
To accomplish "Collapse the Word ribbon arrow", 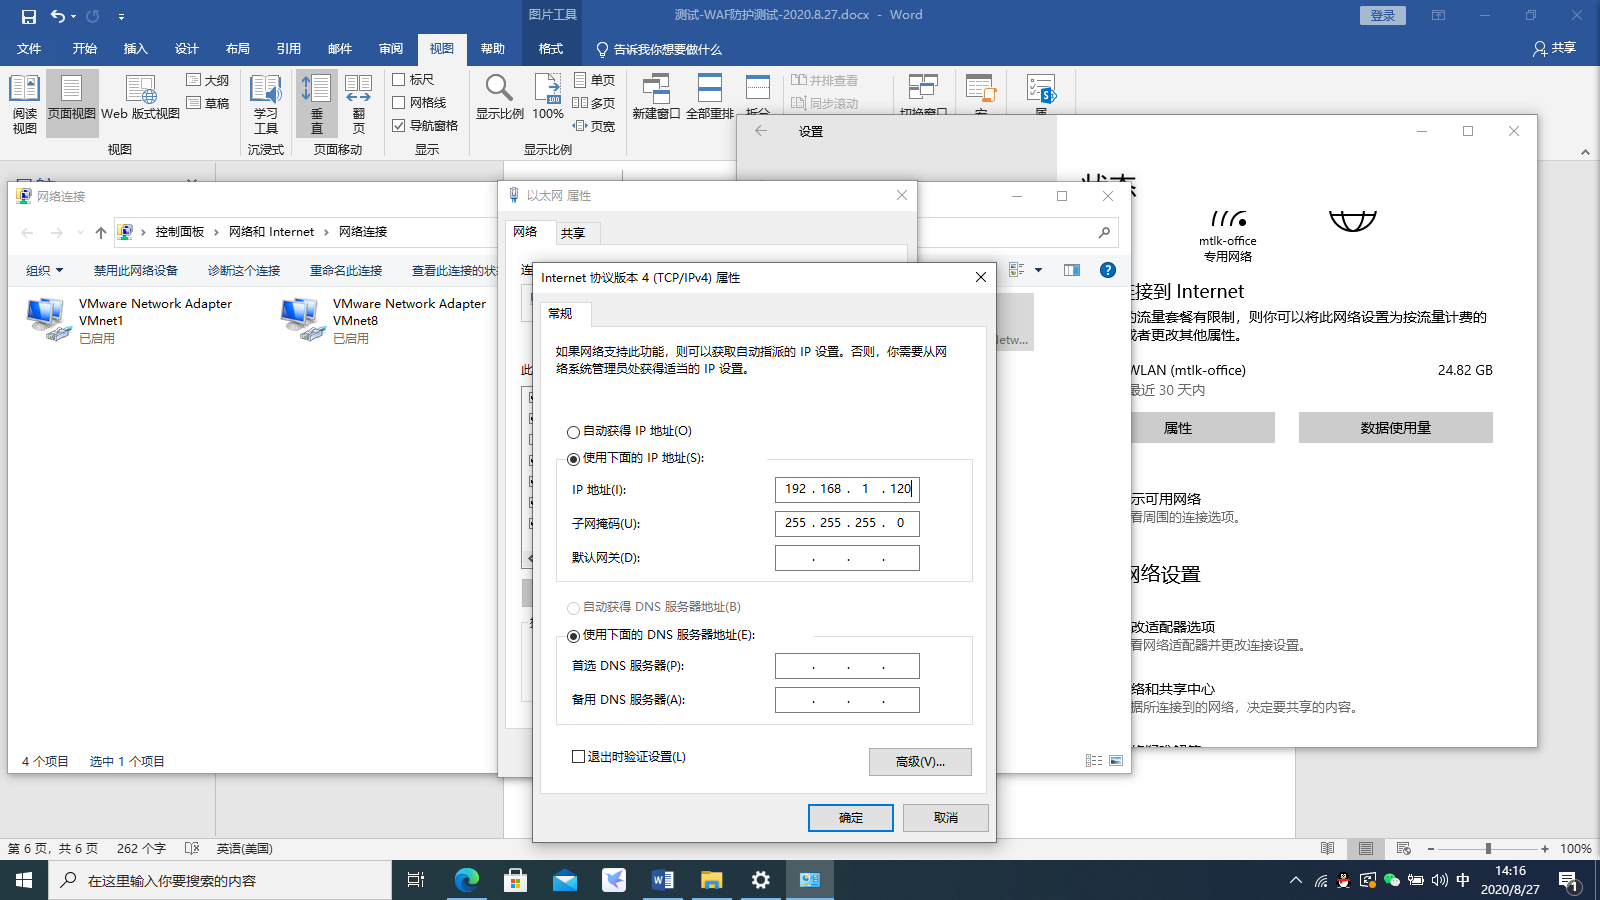I will pyautogui.click(x=1585, y=152).
